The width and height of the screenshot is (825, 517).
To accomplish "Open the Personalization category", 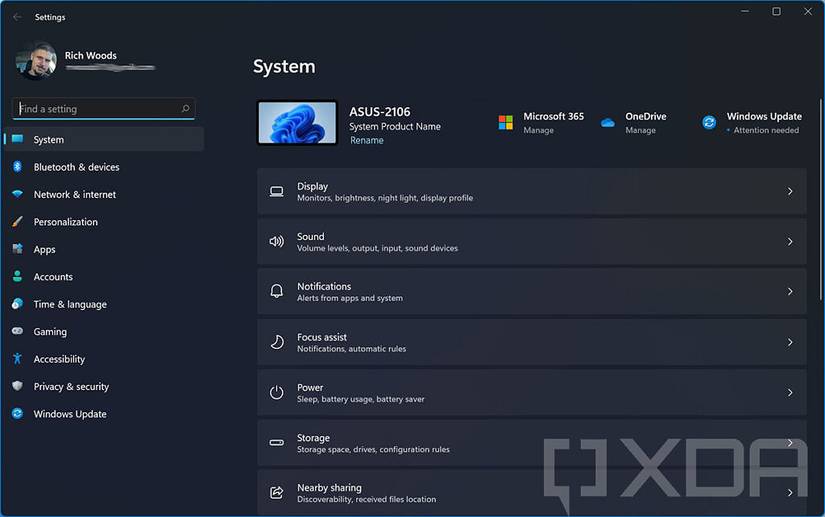I will point(104,221).
